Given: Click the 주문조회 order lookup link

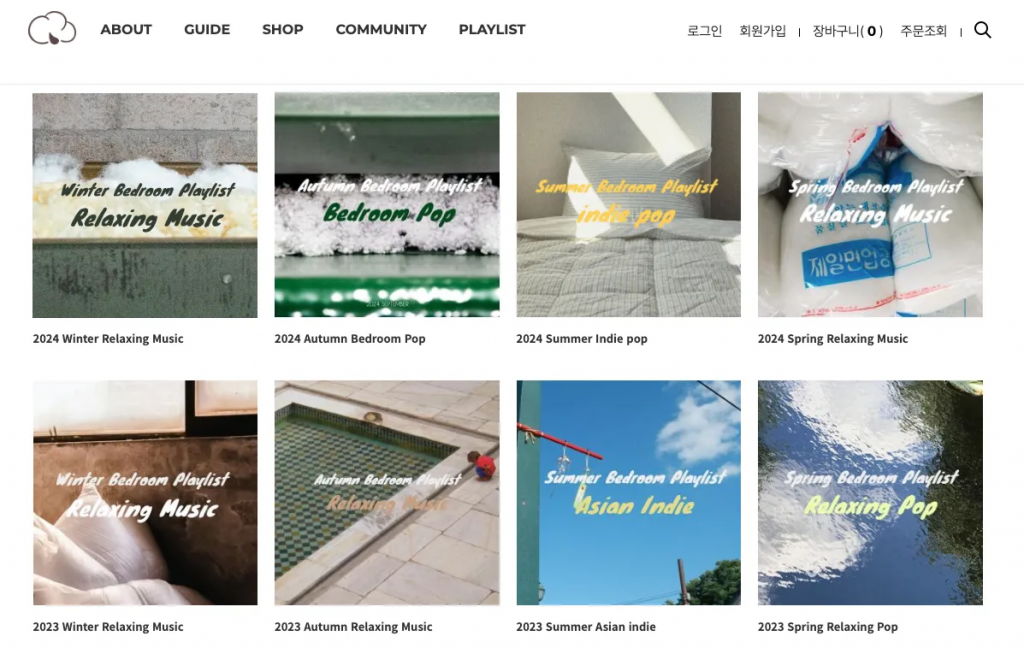Looking at the screenshot, I should tap(923, 31).
